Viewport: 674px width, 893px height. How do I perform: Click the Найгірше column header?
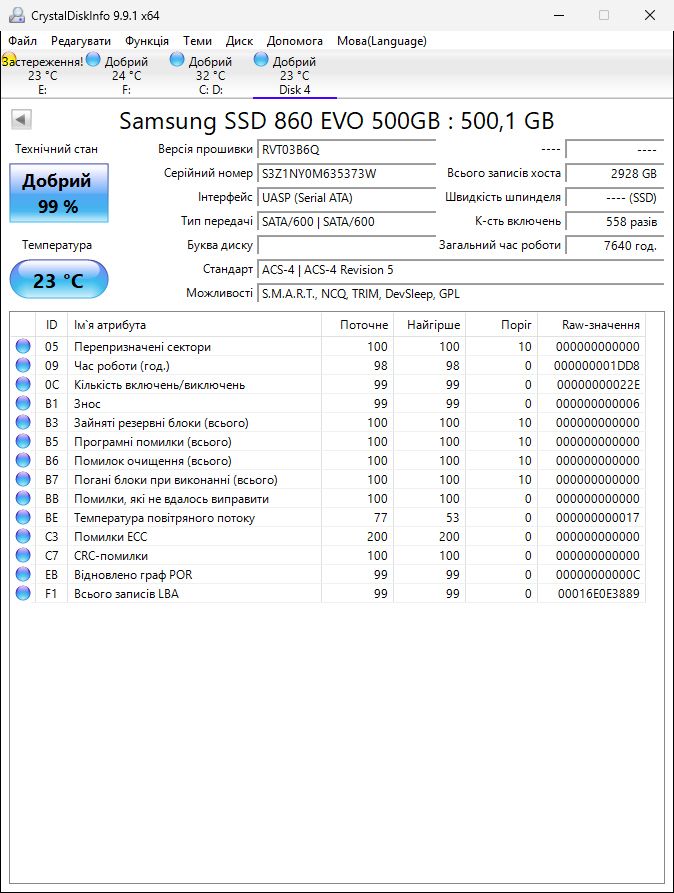click(429, 325)
